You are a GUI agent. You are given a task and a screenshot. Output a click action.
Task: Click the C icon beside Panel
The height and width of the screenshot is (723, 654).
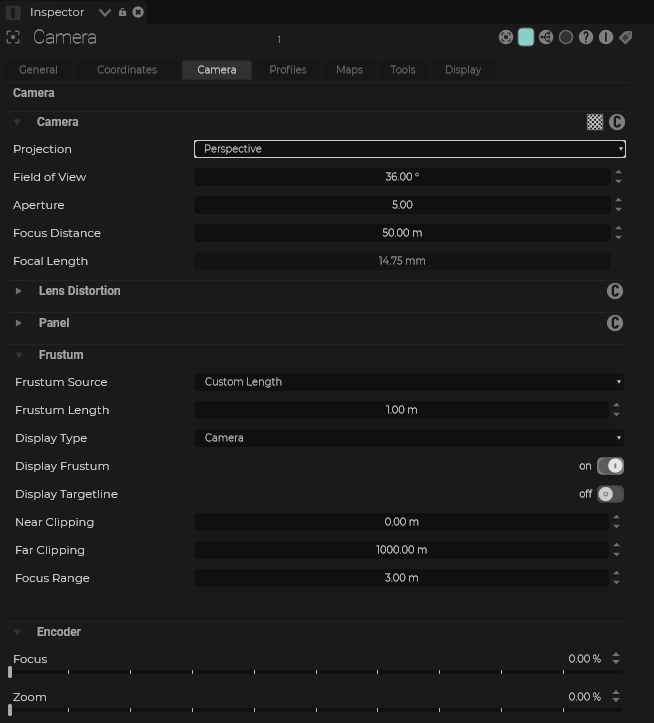tap(615, 323)
